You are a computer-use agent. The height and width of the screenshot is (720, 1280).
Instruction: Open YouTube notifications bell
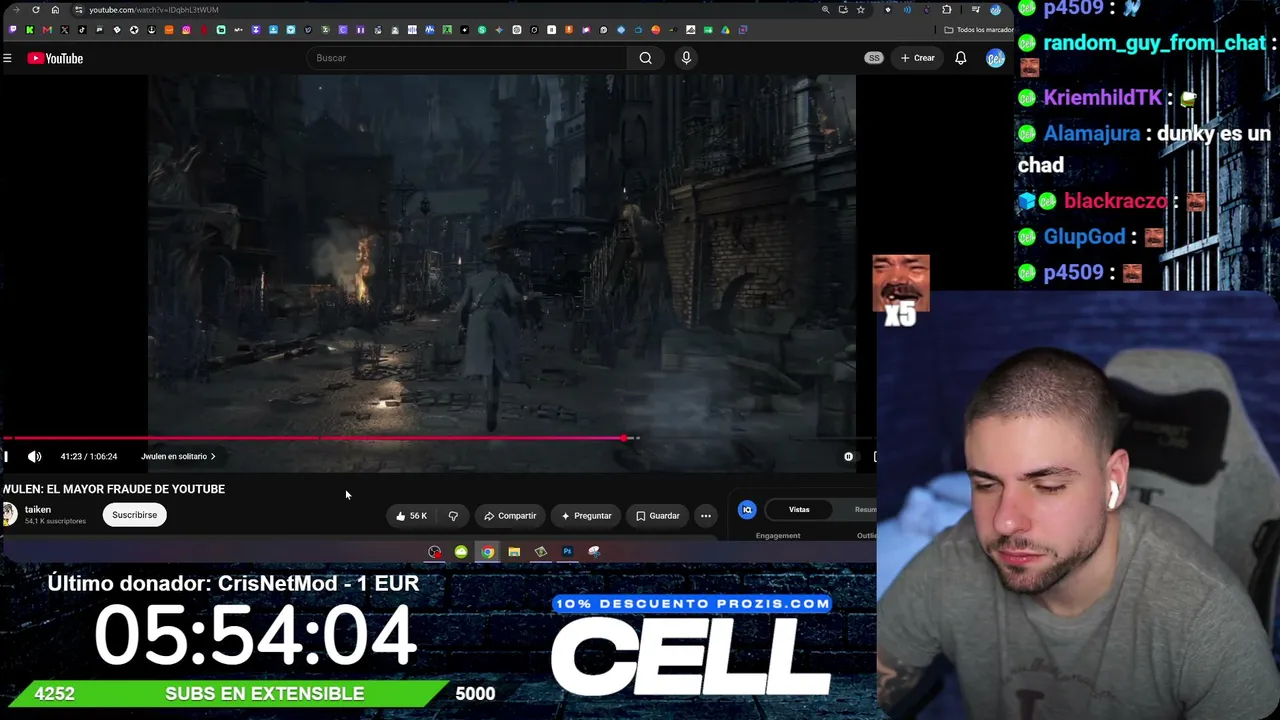(x=960, y=58)
